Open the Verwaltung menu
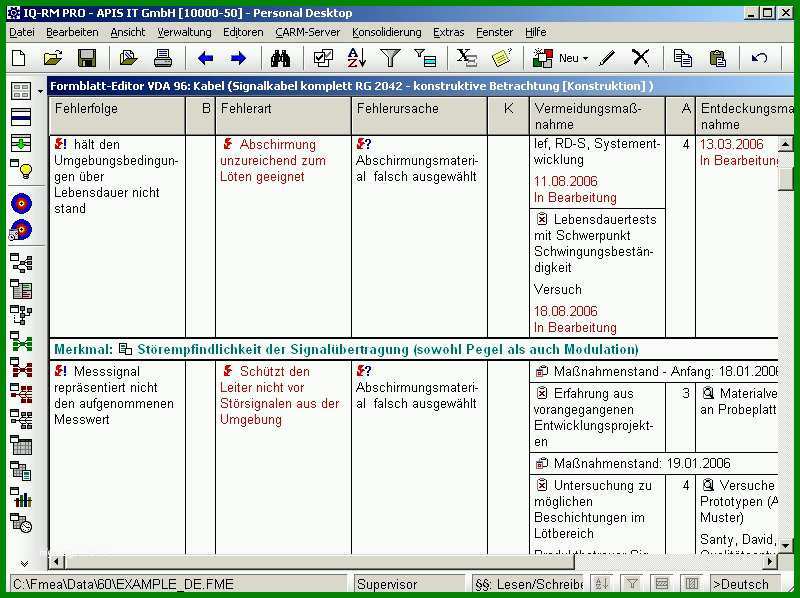Viewport: 800px width, 598px height. 184,32
